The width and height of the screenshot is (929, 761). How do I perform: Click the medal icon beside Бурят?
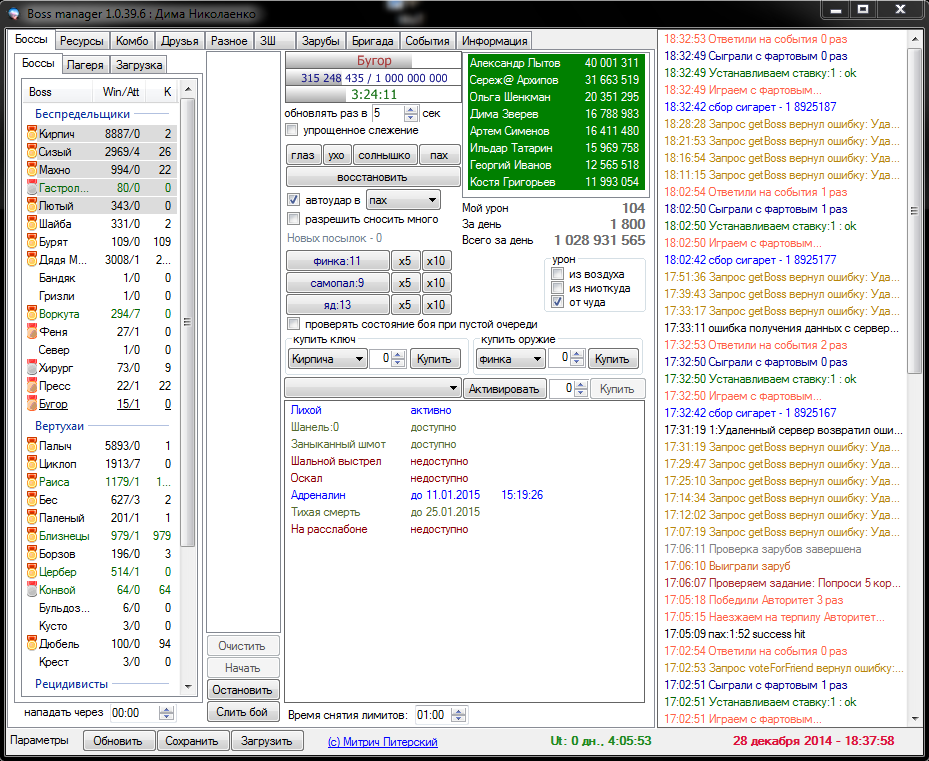[x=32, y=242]
